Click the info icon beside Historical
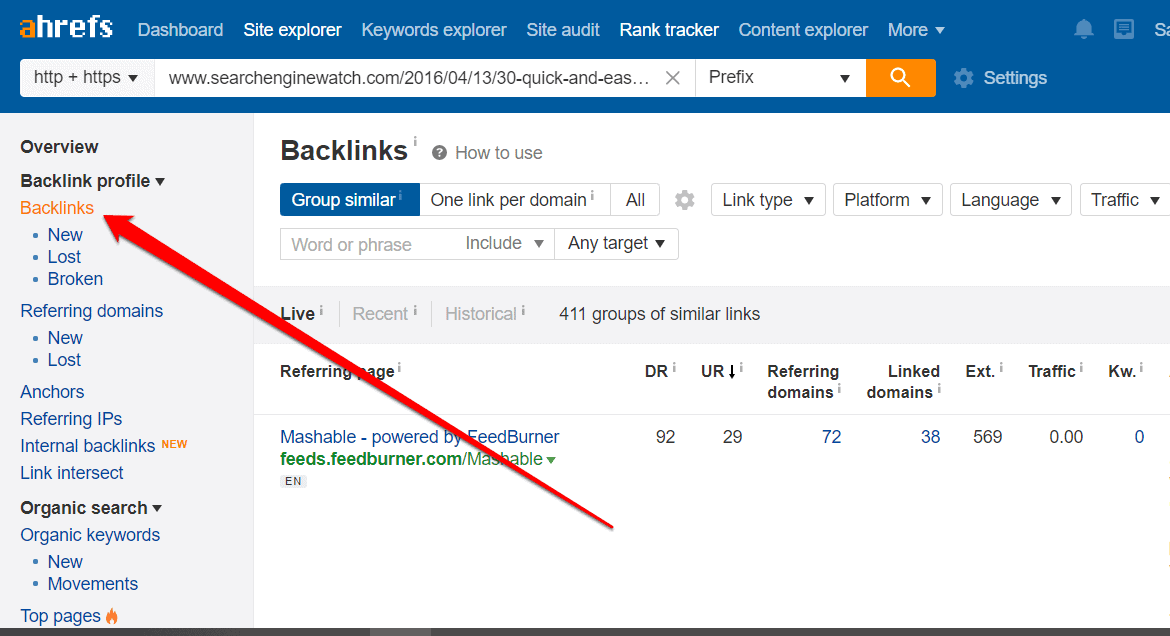This screenshot has height=636, width=1170. pos(523,310)
